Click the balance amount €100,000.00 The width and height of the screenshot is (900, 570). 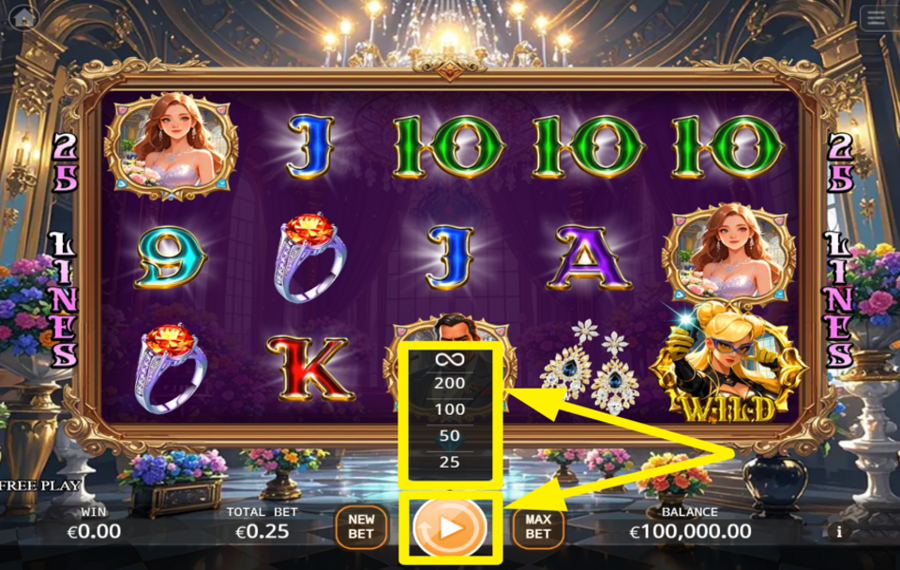(x=690, y=532)
